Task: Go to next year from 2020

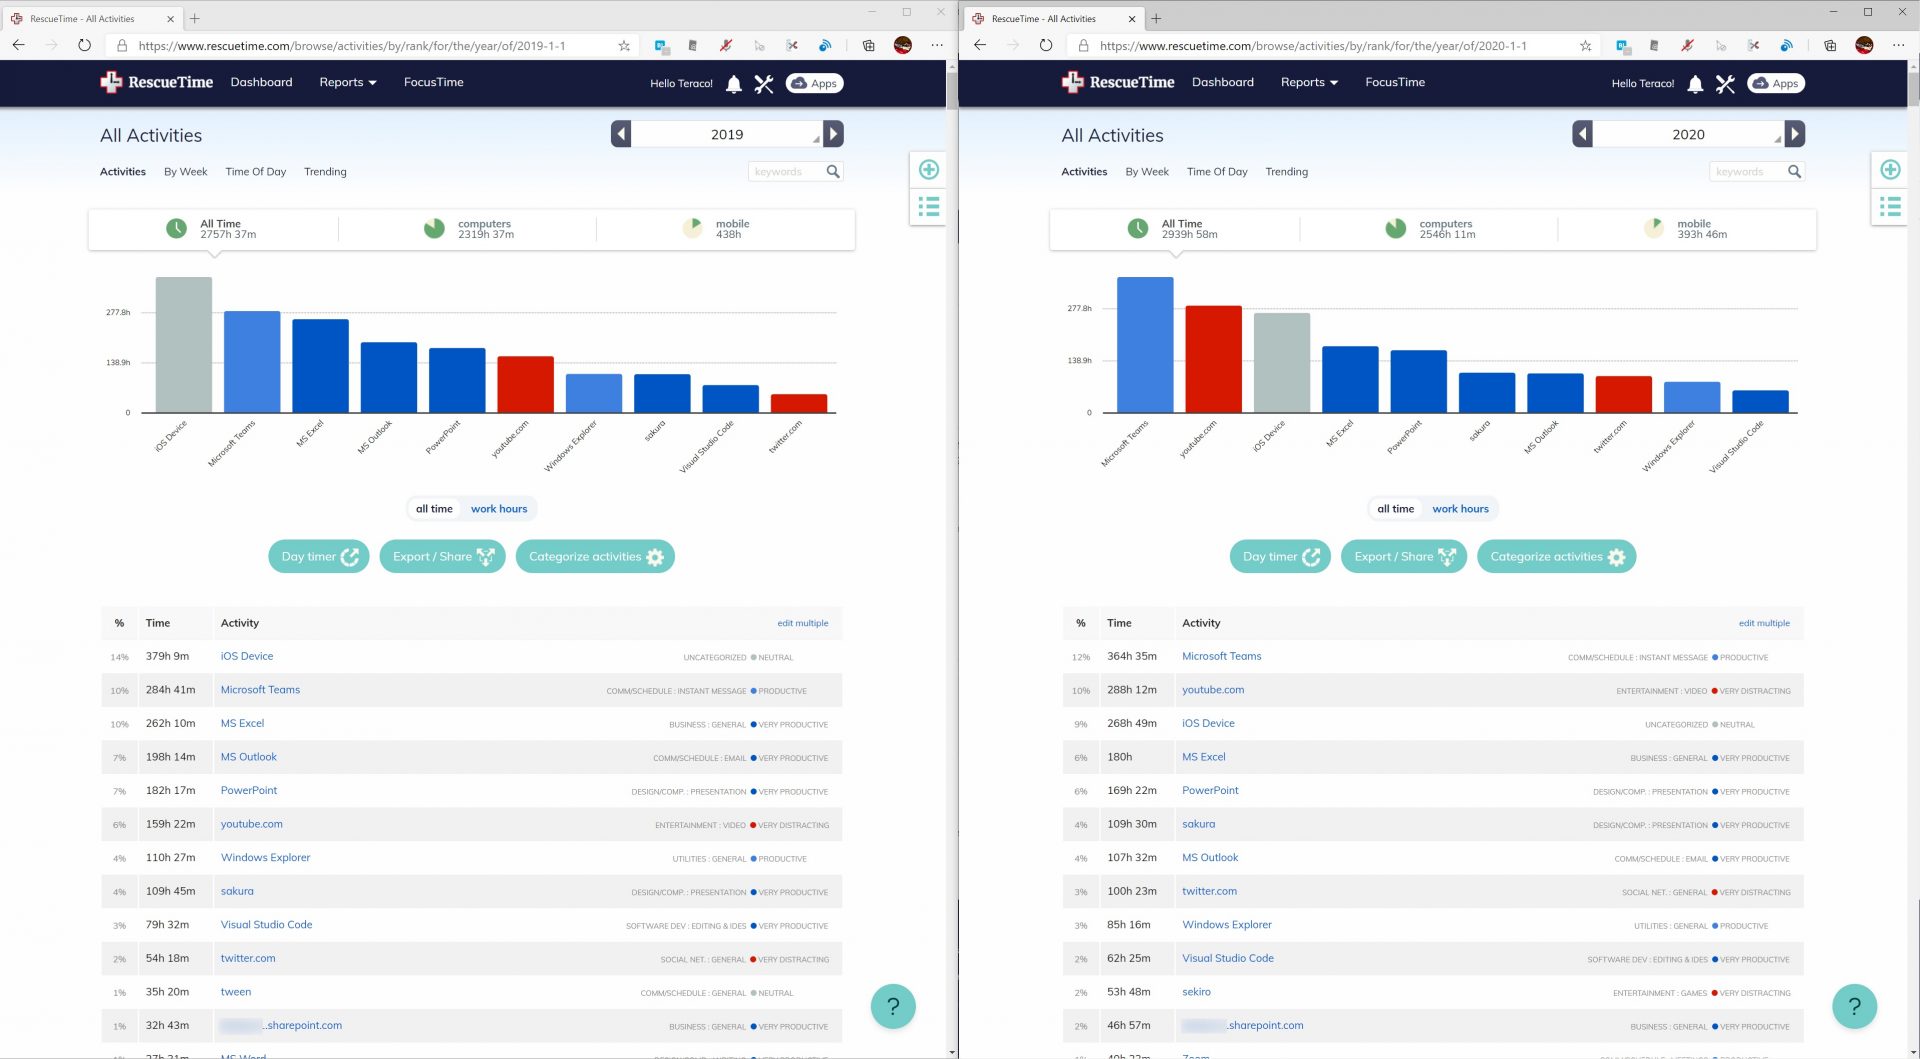Action: (x=1795, y=134)
